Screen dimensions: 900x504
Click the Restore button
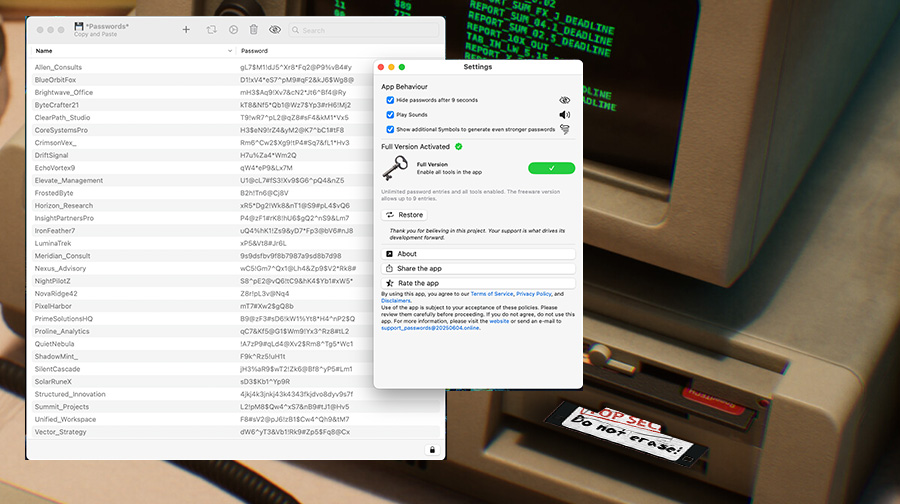(404, 215)
